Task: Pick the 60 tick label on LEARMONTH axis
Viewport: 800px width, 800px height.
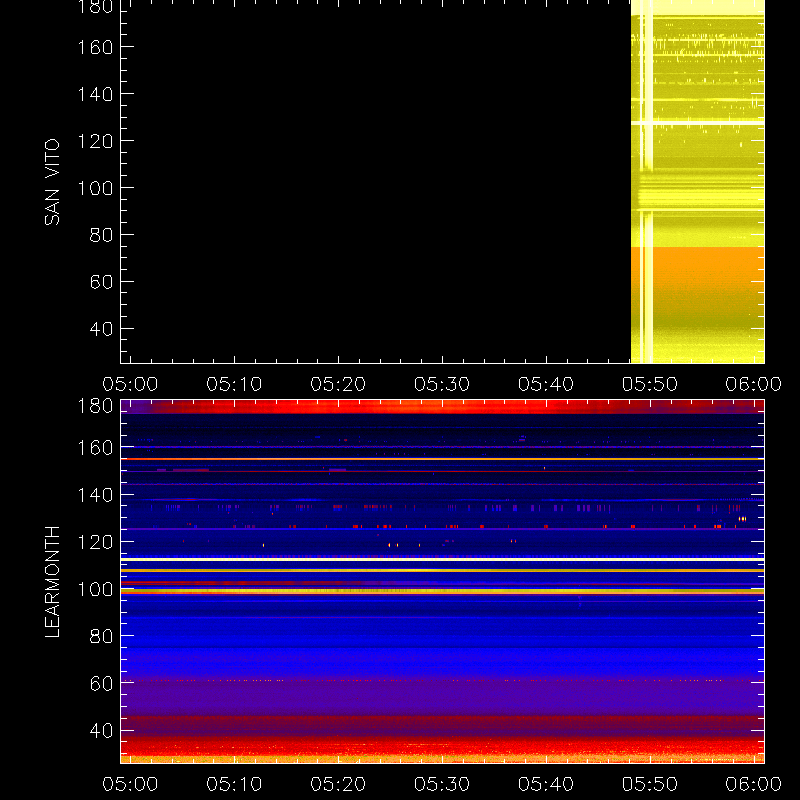Action: pyautogui.click(x=101, y=684)
